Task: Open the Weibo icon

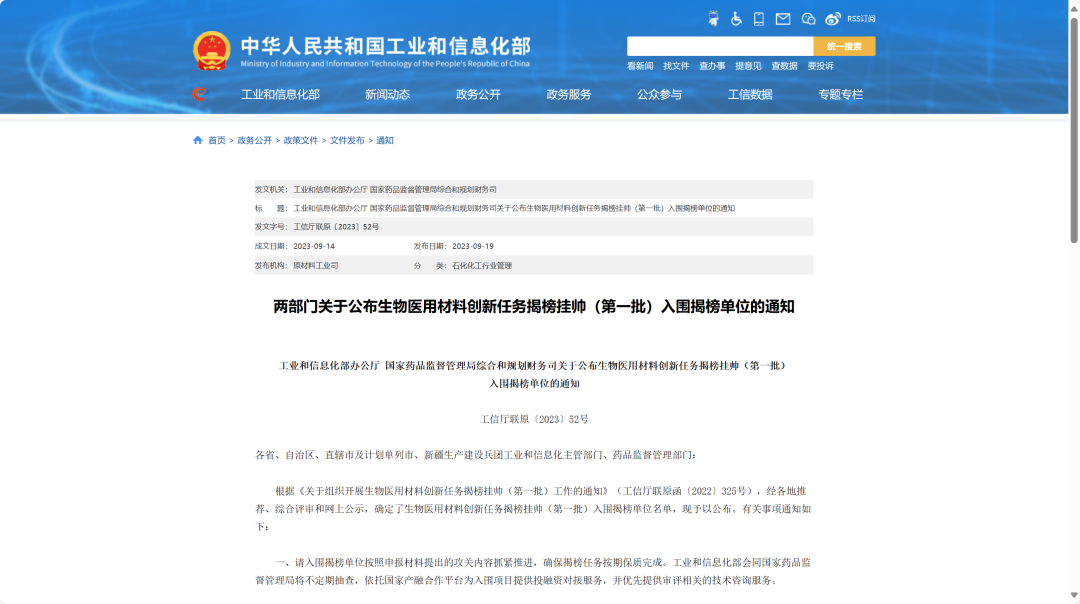Action: pos(831,17)
